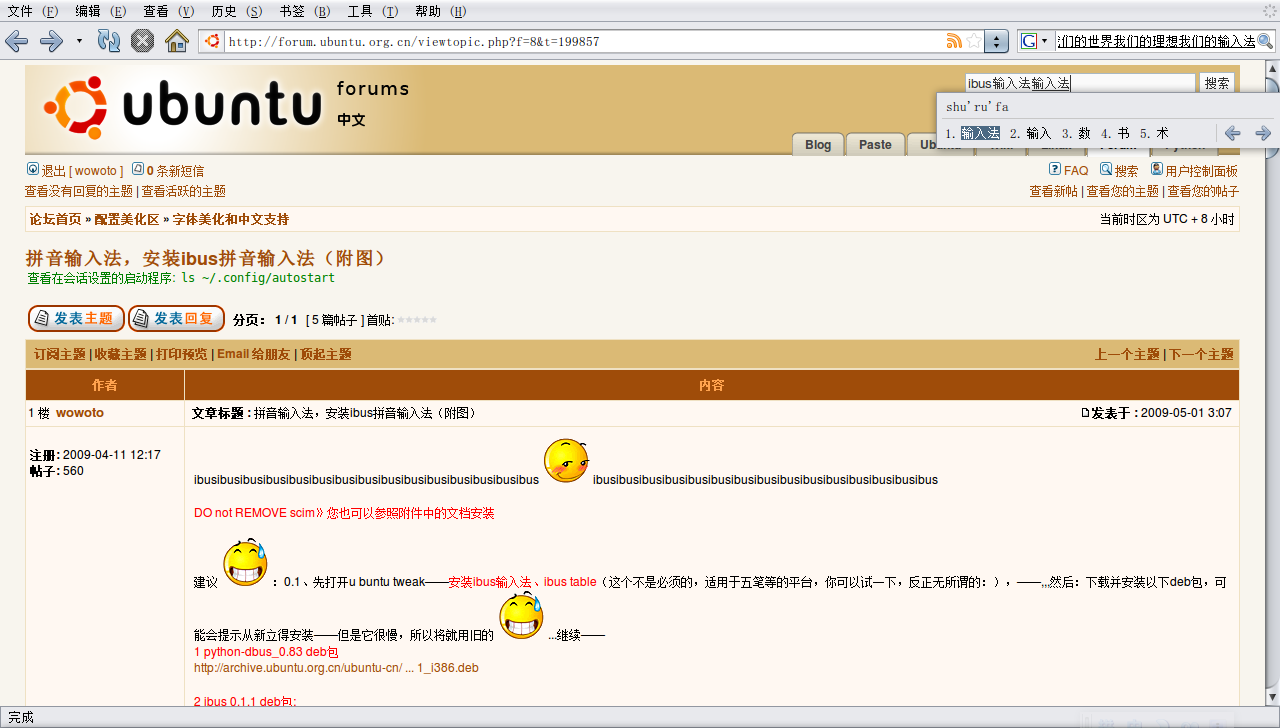Image resolution: width=1280 pixels, height=728 pixels.
Task: Click 查看活跃的主题 link
Action: [x=184, y=191]
